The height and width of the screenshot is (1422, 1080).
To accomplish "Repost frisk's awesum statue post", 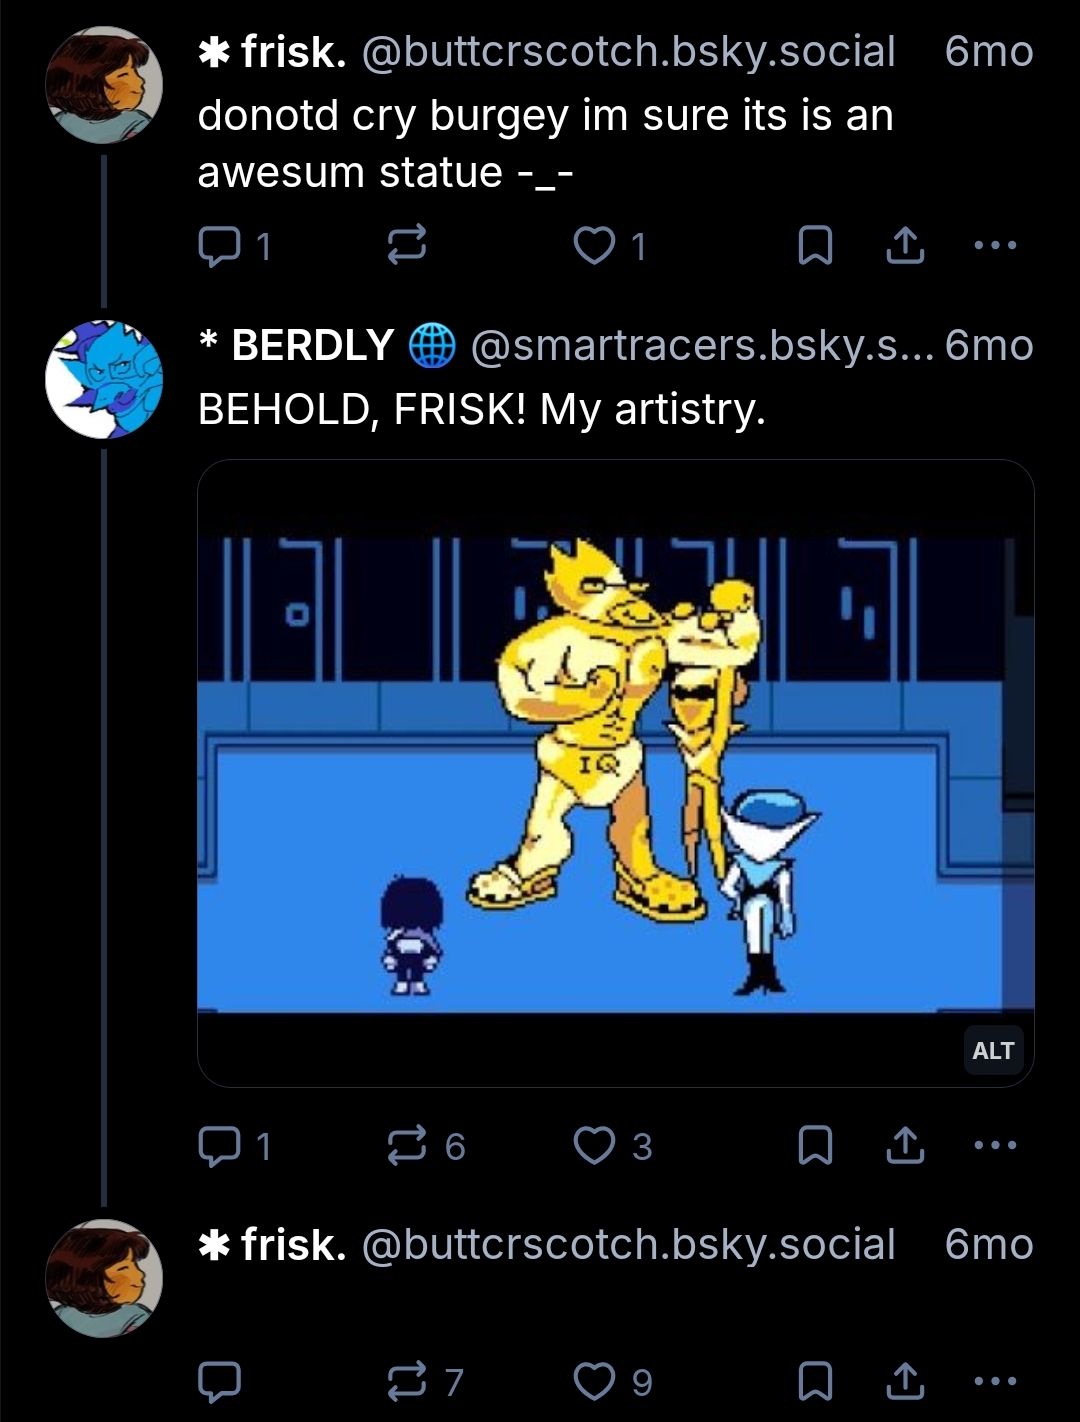I will point(407,245).
